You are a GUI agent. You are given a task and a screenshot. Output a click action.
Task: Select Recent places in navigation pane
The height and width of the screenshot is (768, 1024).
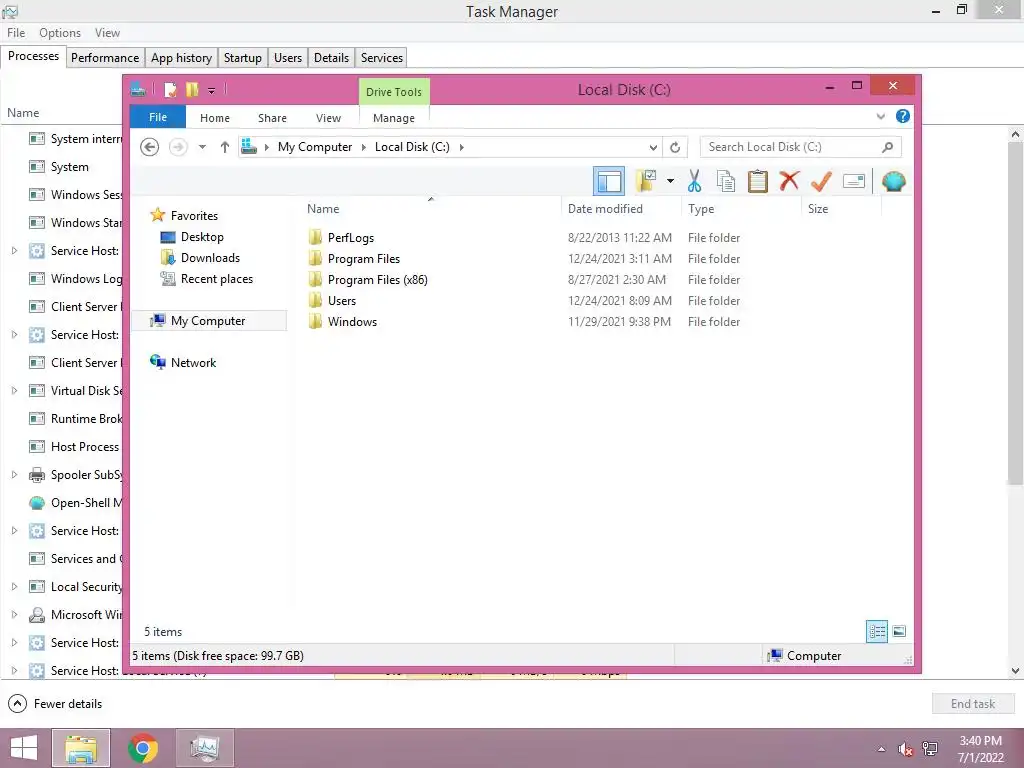point(217,279)
